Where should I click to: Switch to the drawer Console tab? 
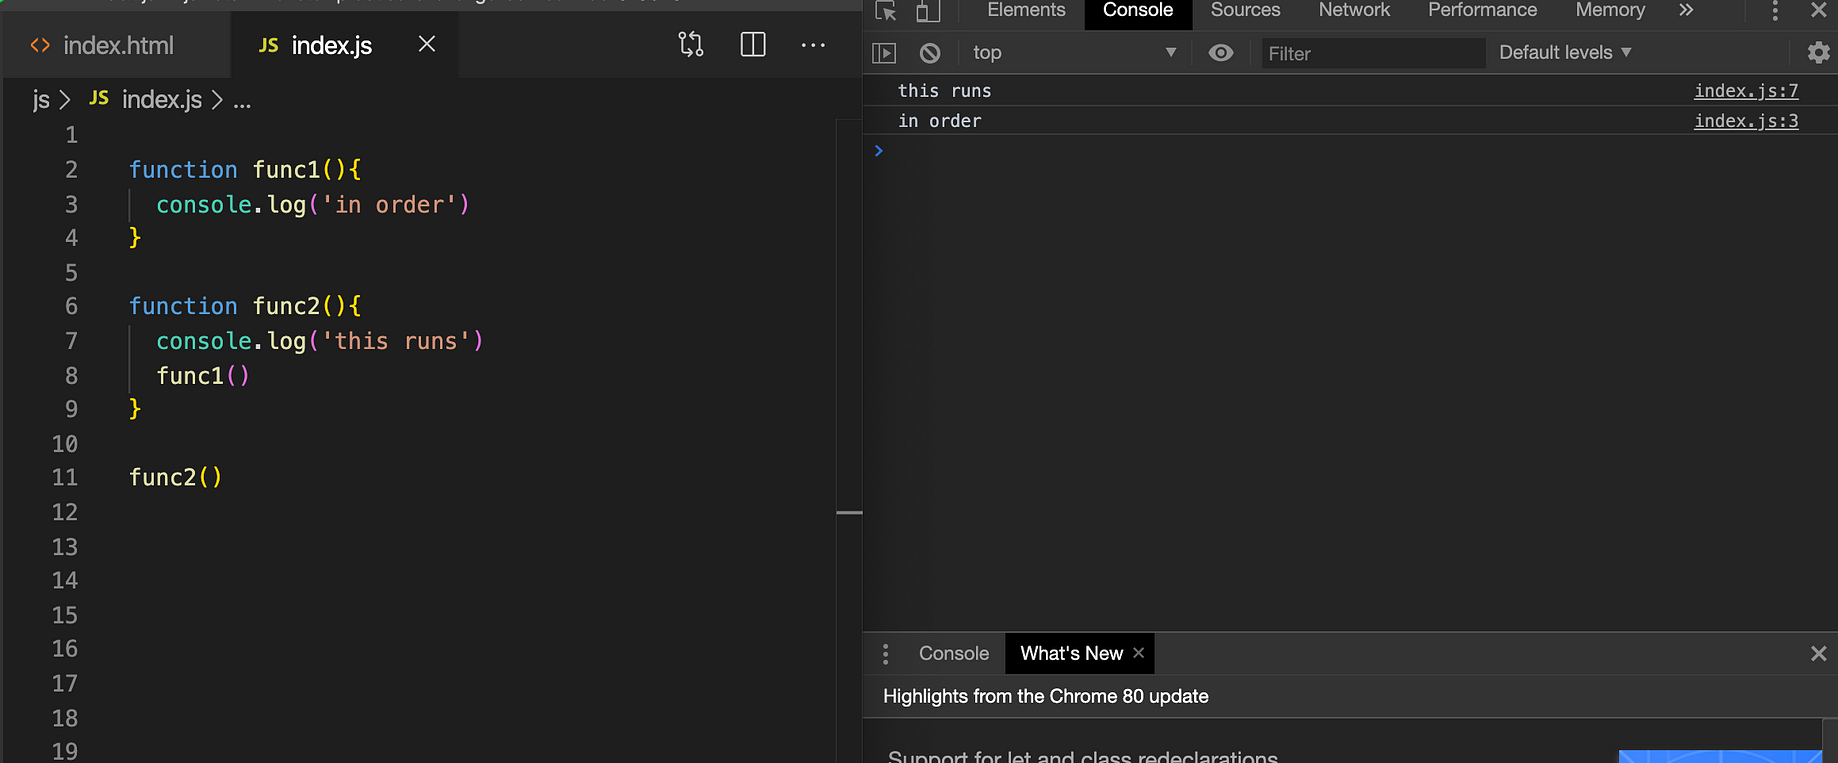[954, 654]
